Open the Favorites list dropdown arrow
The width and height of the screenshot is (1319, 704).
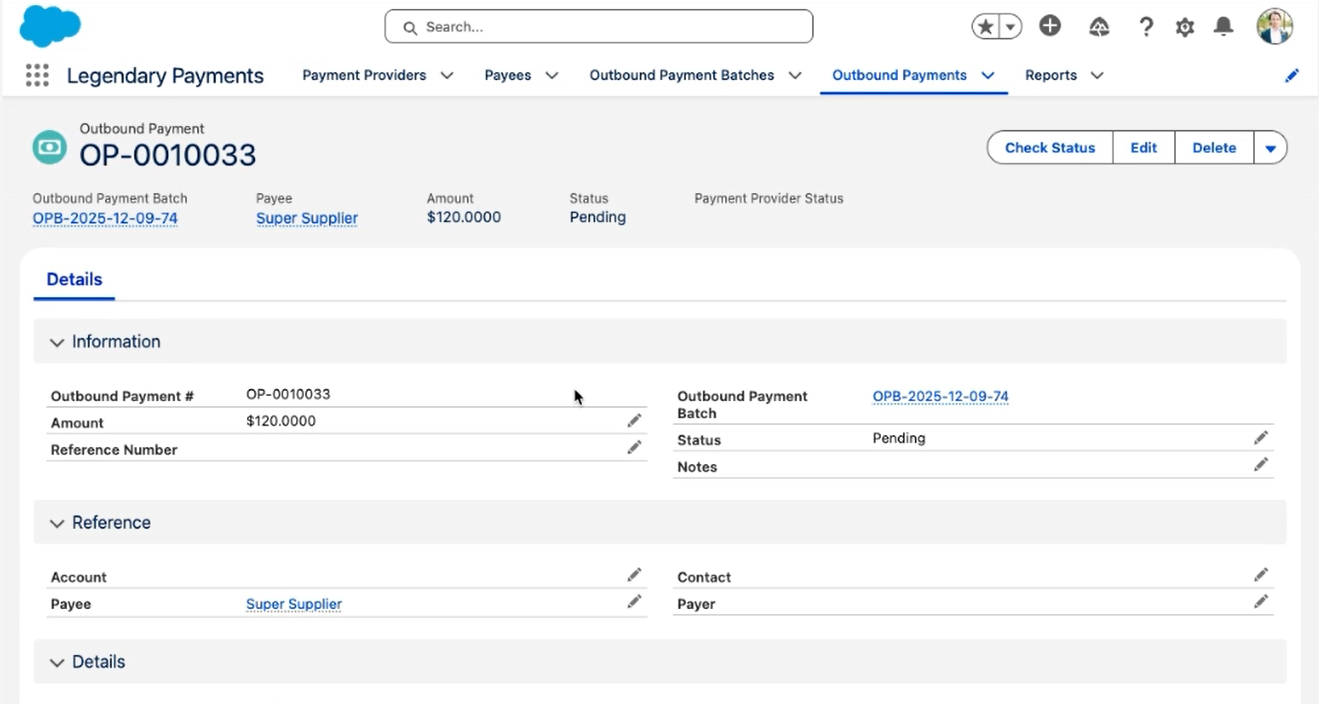point(1011,27)
